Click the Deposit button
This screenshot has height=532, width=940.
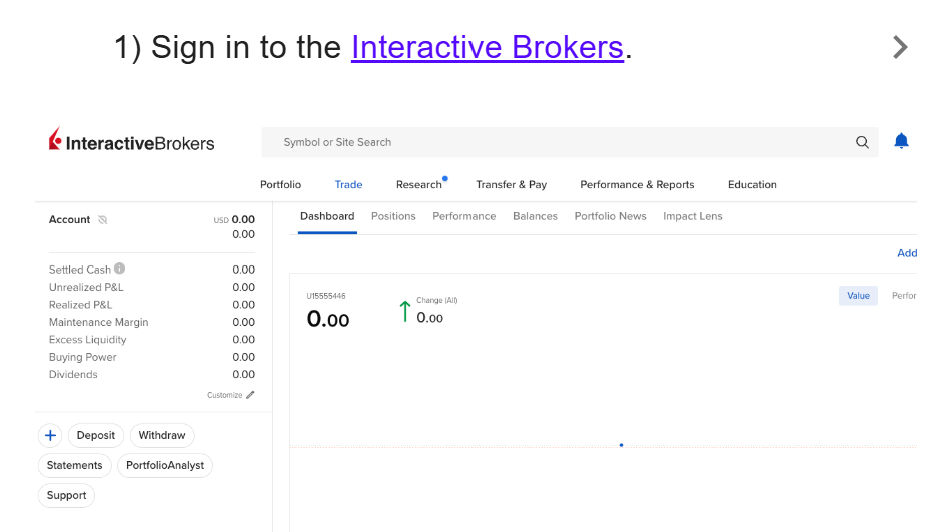coord(96,435)
